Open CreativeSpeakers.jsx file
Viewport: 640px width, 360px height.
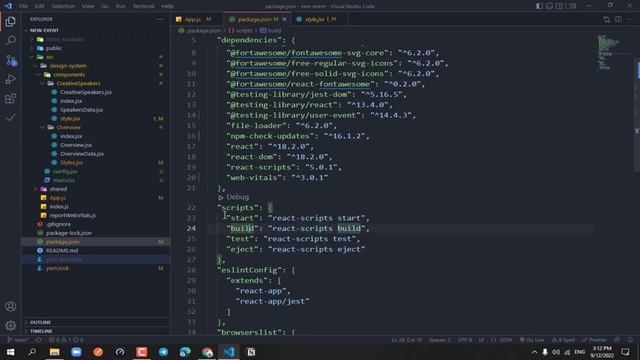coord(86,92)
